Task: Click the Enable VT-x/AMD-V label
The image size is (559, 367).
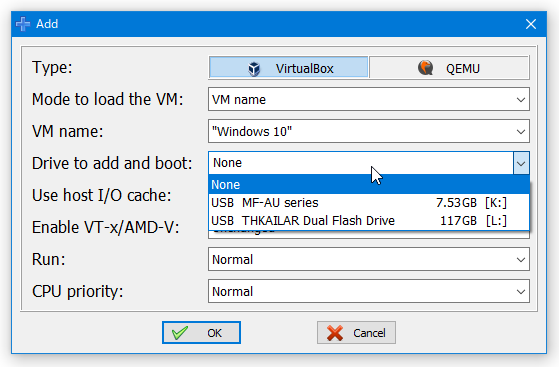Action: (106, 227)
